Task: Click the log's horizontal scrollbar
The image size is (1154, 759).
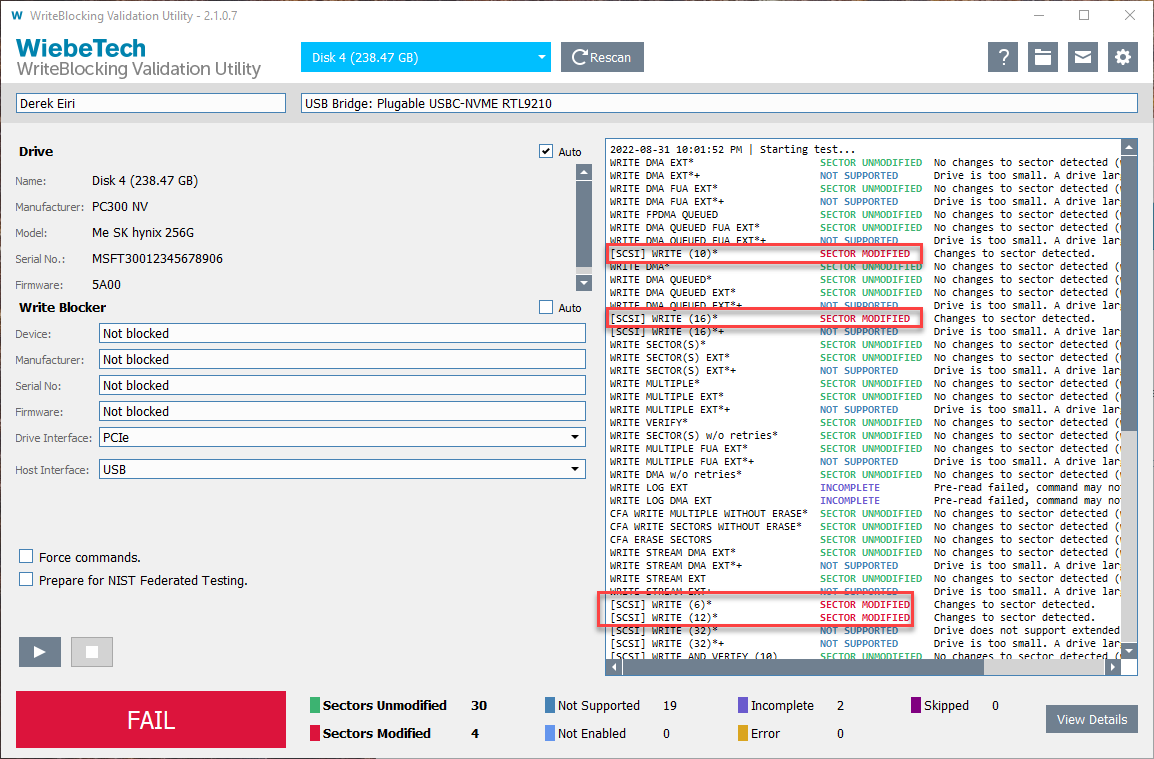Action: click(800, 668)
